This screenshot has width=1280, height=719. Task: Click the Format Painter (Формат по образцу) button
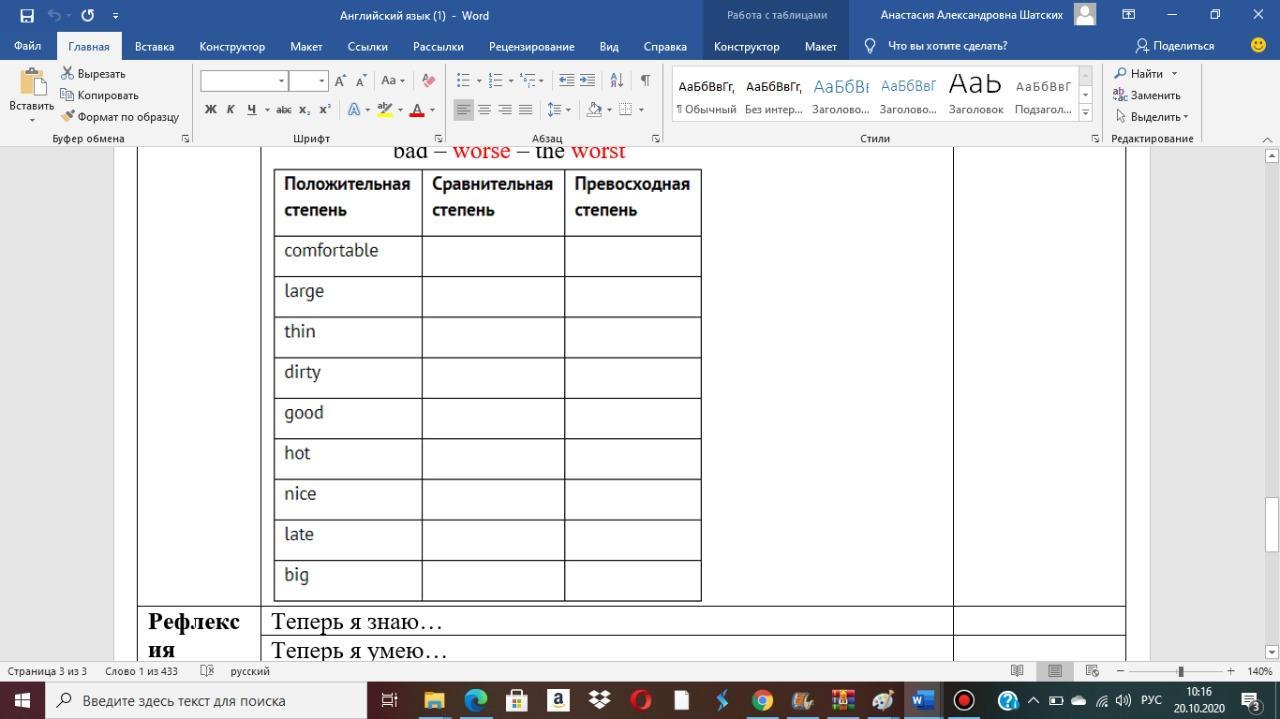click(120, 117)
